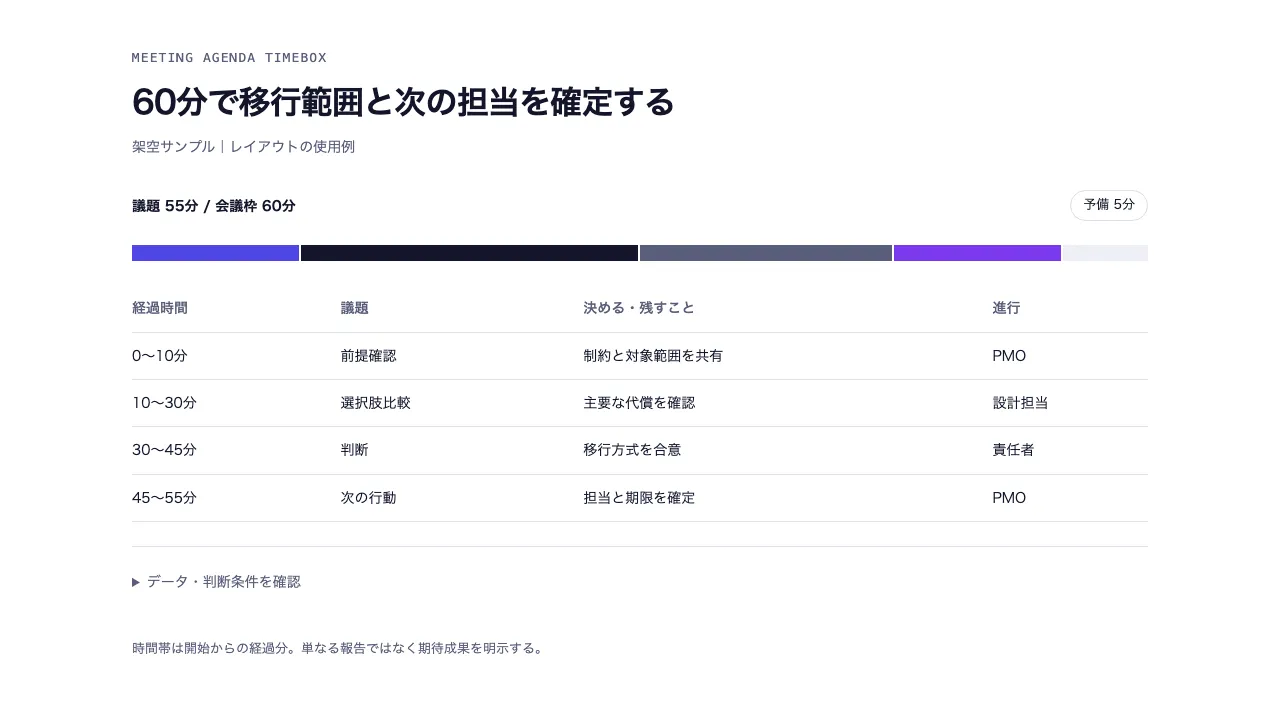Click the light 予備 buffer timeline segment

point(1105,253)
